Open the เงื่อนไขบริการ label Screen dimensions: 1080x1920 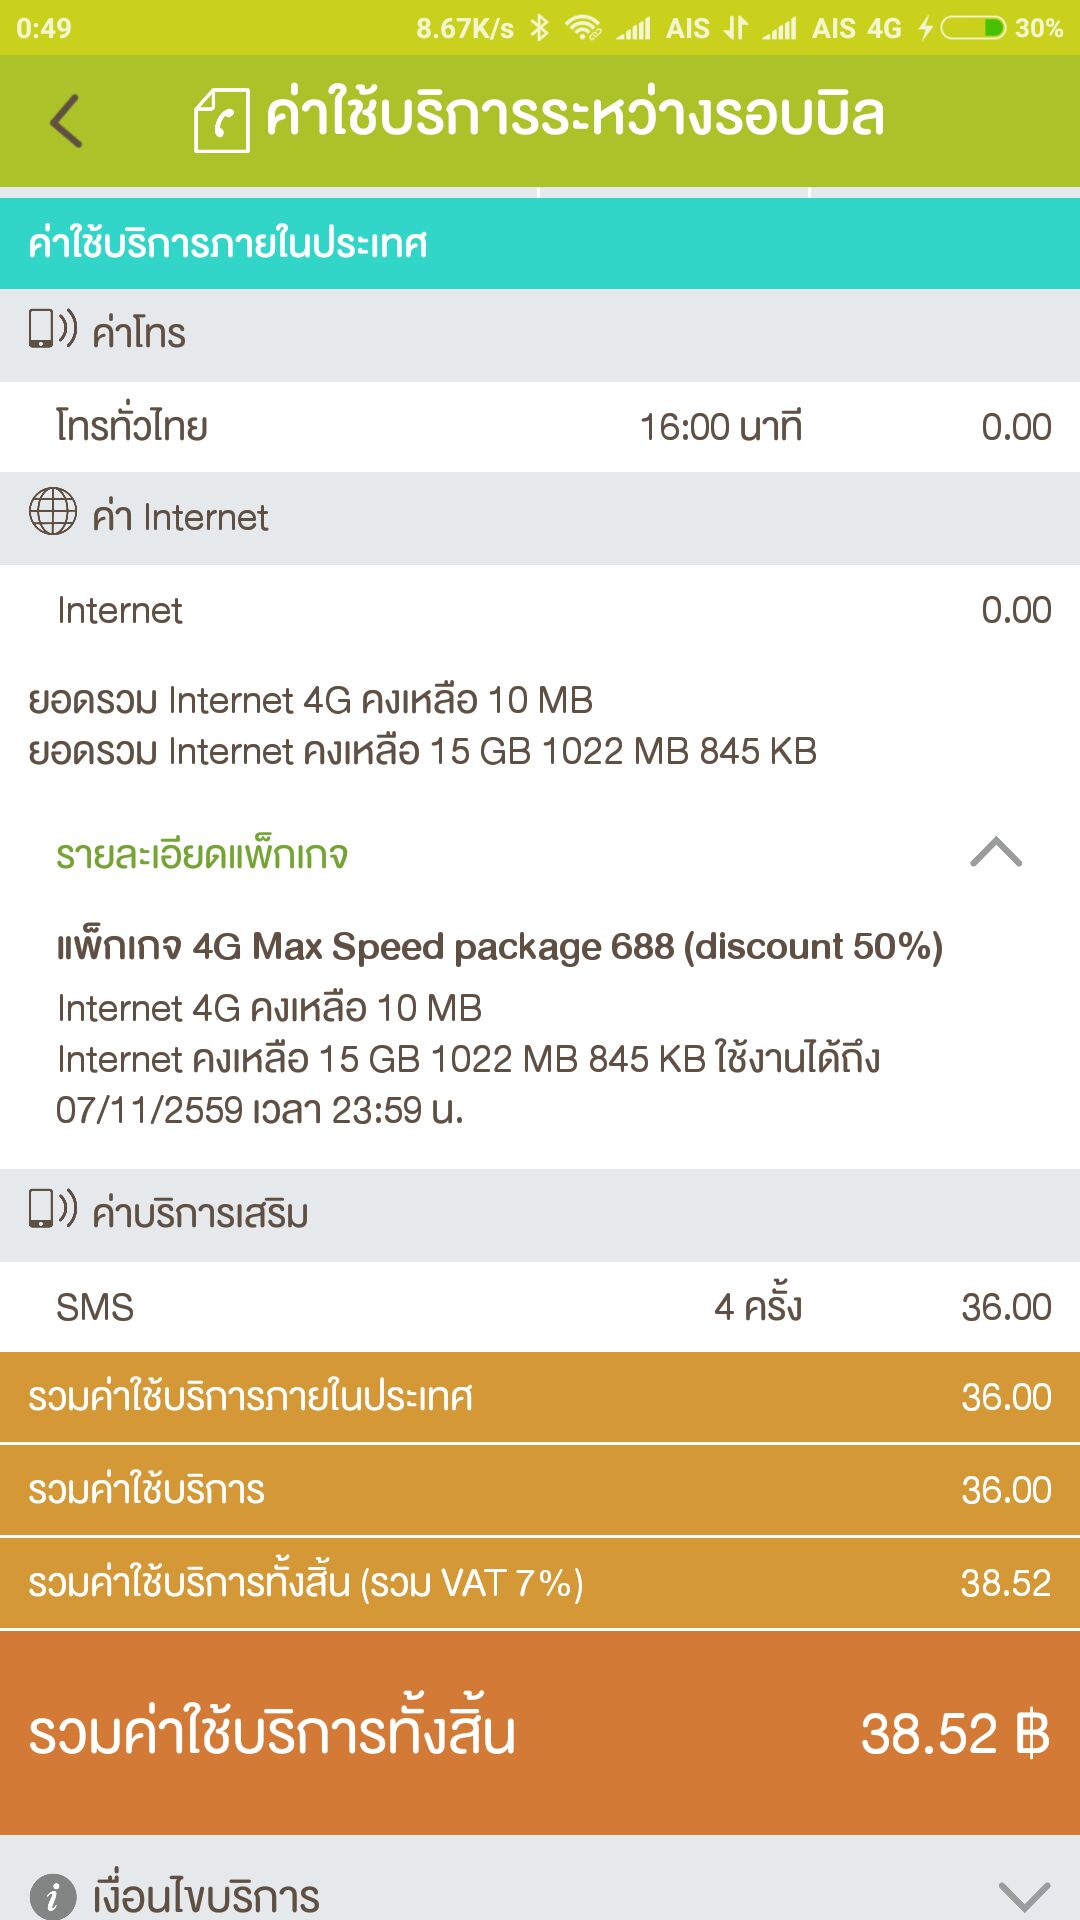(x=206, y=1896)
